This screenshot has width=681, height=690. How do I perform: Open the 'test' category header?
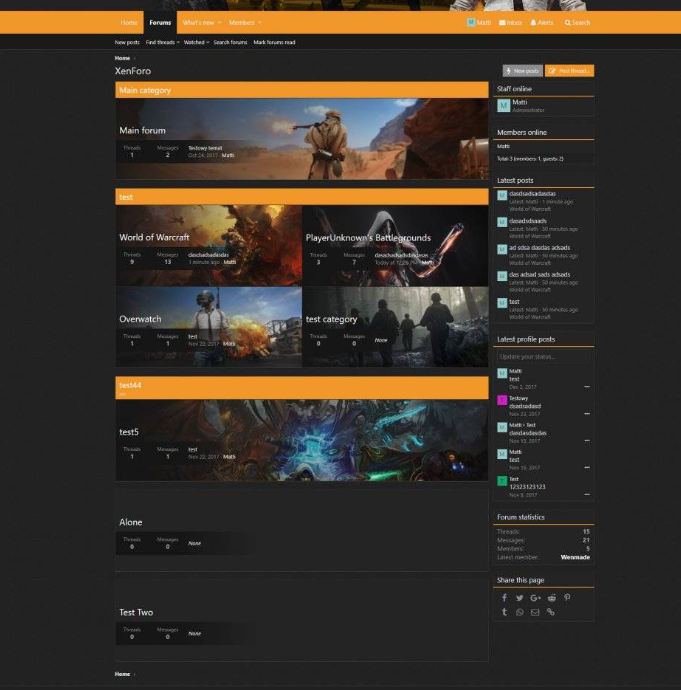tap(126, 197)
